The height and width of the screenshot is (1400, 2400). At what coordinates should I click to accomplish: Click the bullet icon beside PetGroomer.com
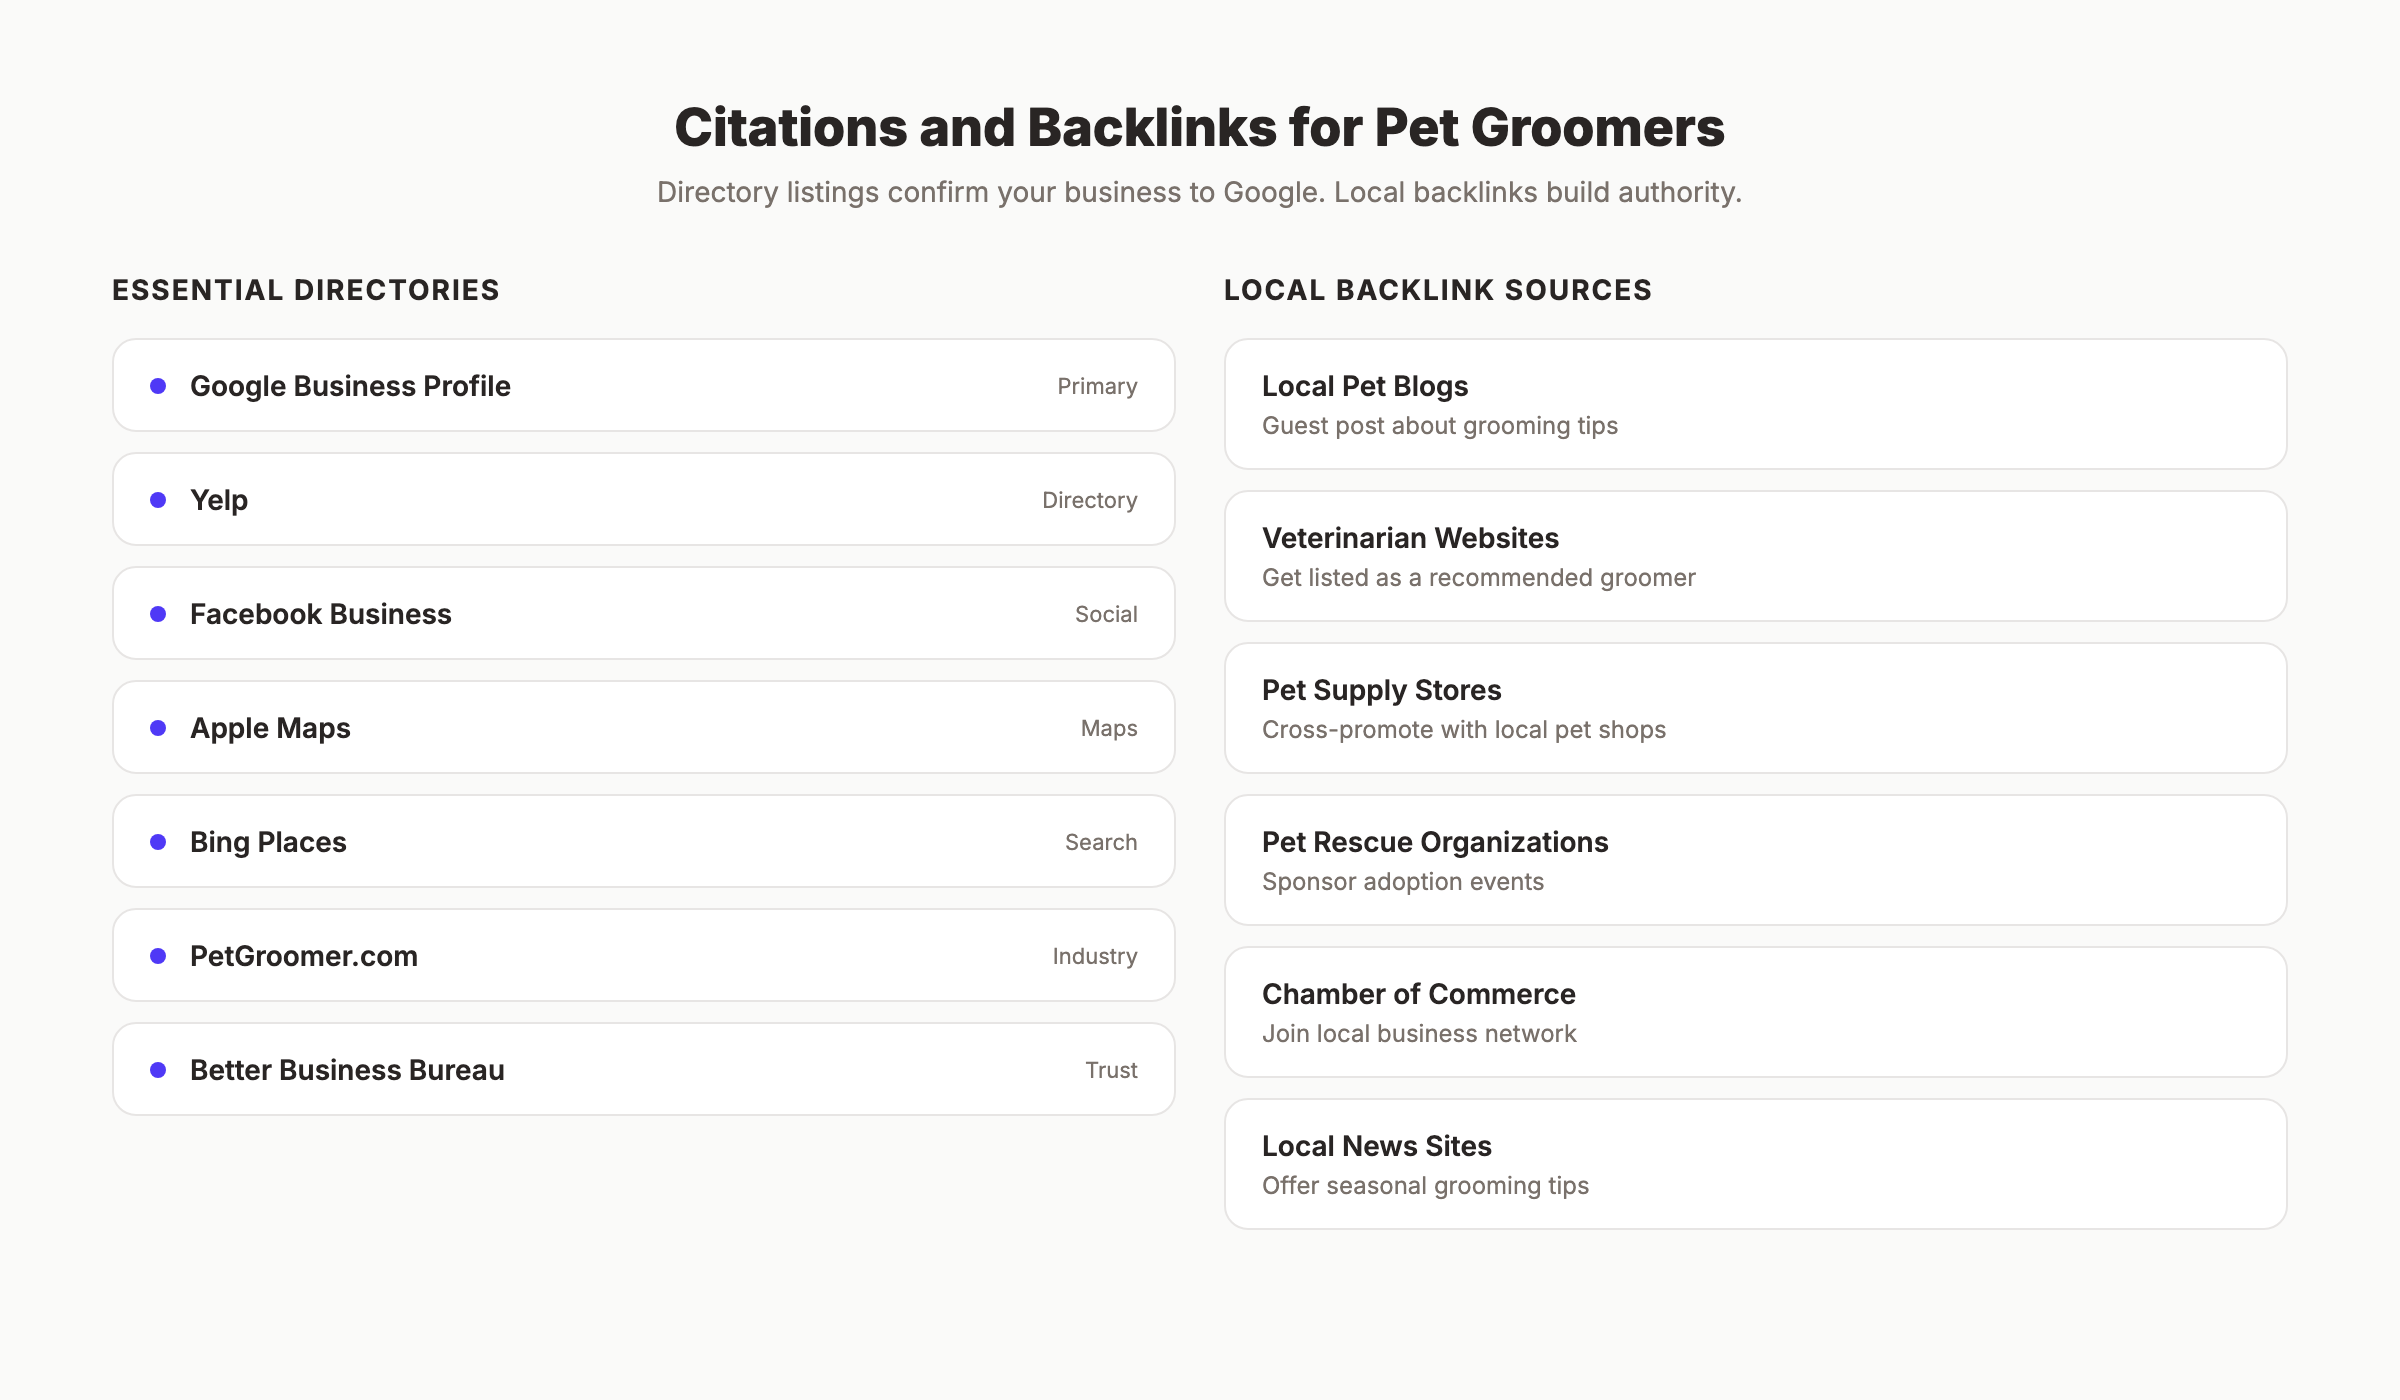click(x=159, y=955)
